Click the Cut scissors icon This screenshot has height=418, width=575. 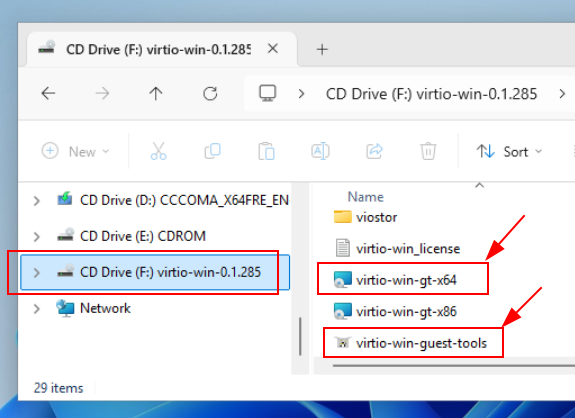pyautogui.click(x=158, y=151)
